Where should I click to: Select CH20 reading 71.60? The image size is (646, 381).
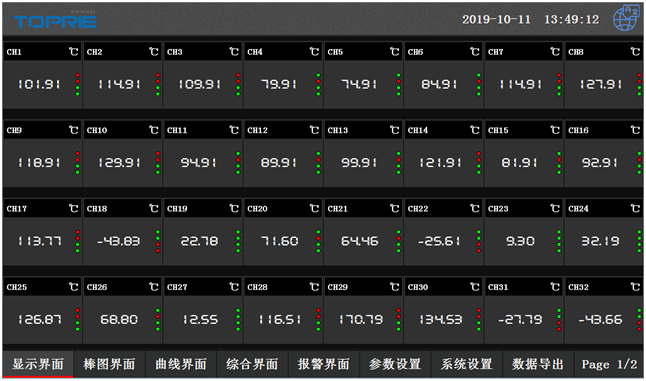[x=280, y=241]
